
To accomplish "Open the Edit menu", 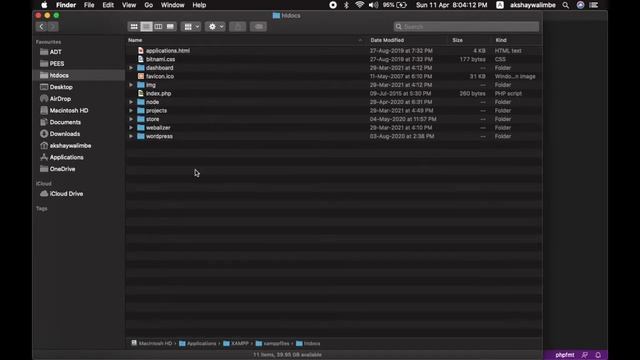I will pyautogui.click(x=108, y=5).
